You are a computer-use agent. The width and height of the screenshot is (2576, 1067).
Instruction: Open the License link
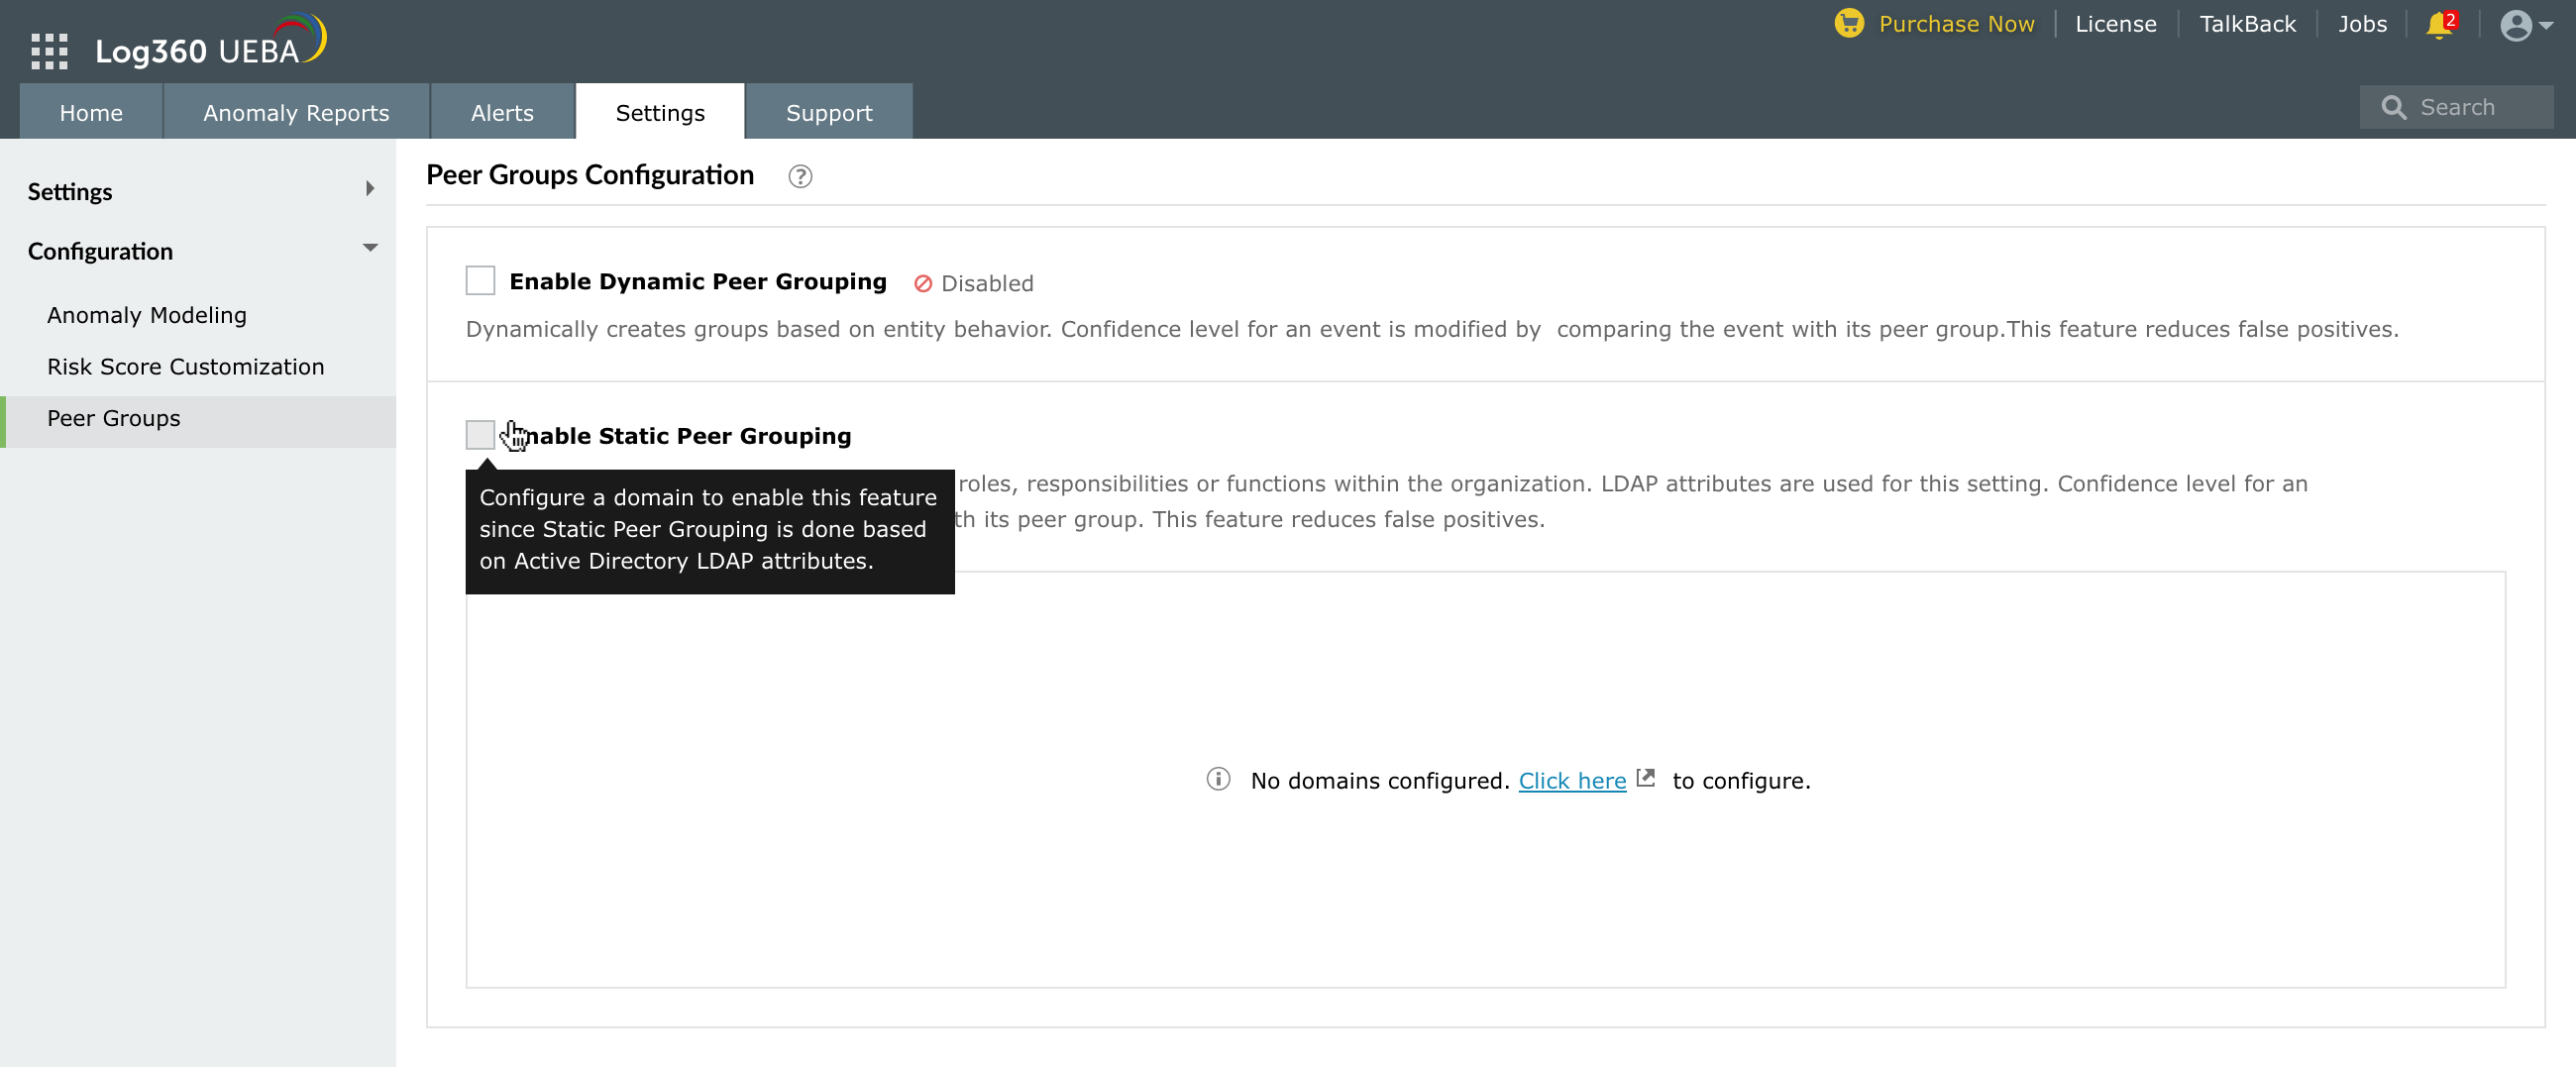pos(2115,24)
